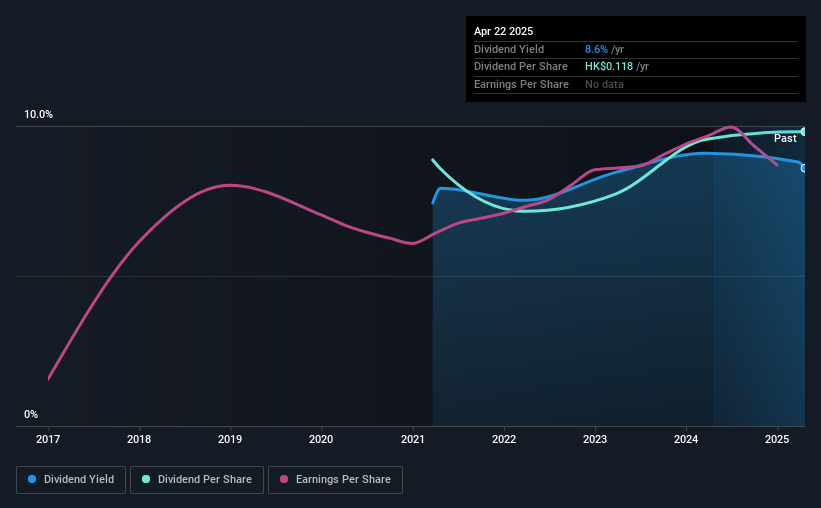Select the 2019 x-axis year label
The width and height of the screenshot is (821, 508).
coord(230,439)
